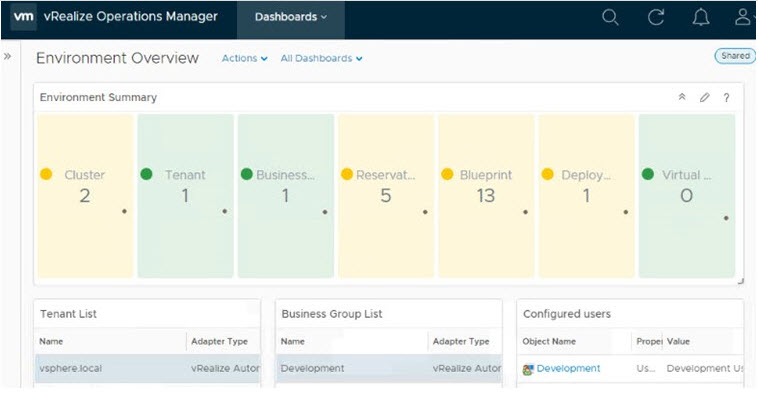
Task: Expand the left side navigation panel
Action: tap(8, 57)
